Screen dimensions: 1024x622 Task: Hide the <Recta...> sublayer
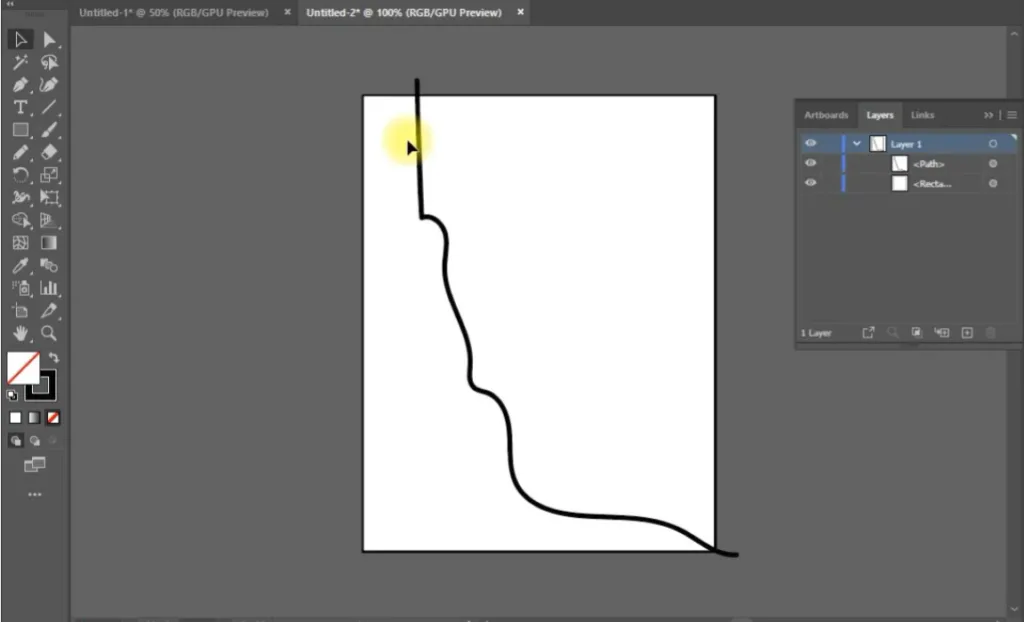click(810, 183)
